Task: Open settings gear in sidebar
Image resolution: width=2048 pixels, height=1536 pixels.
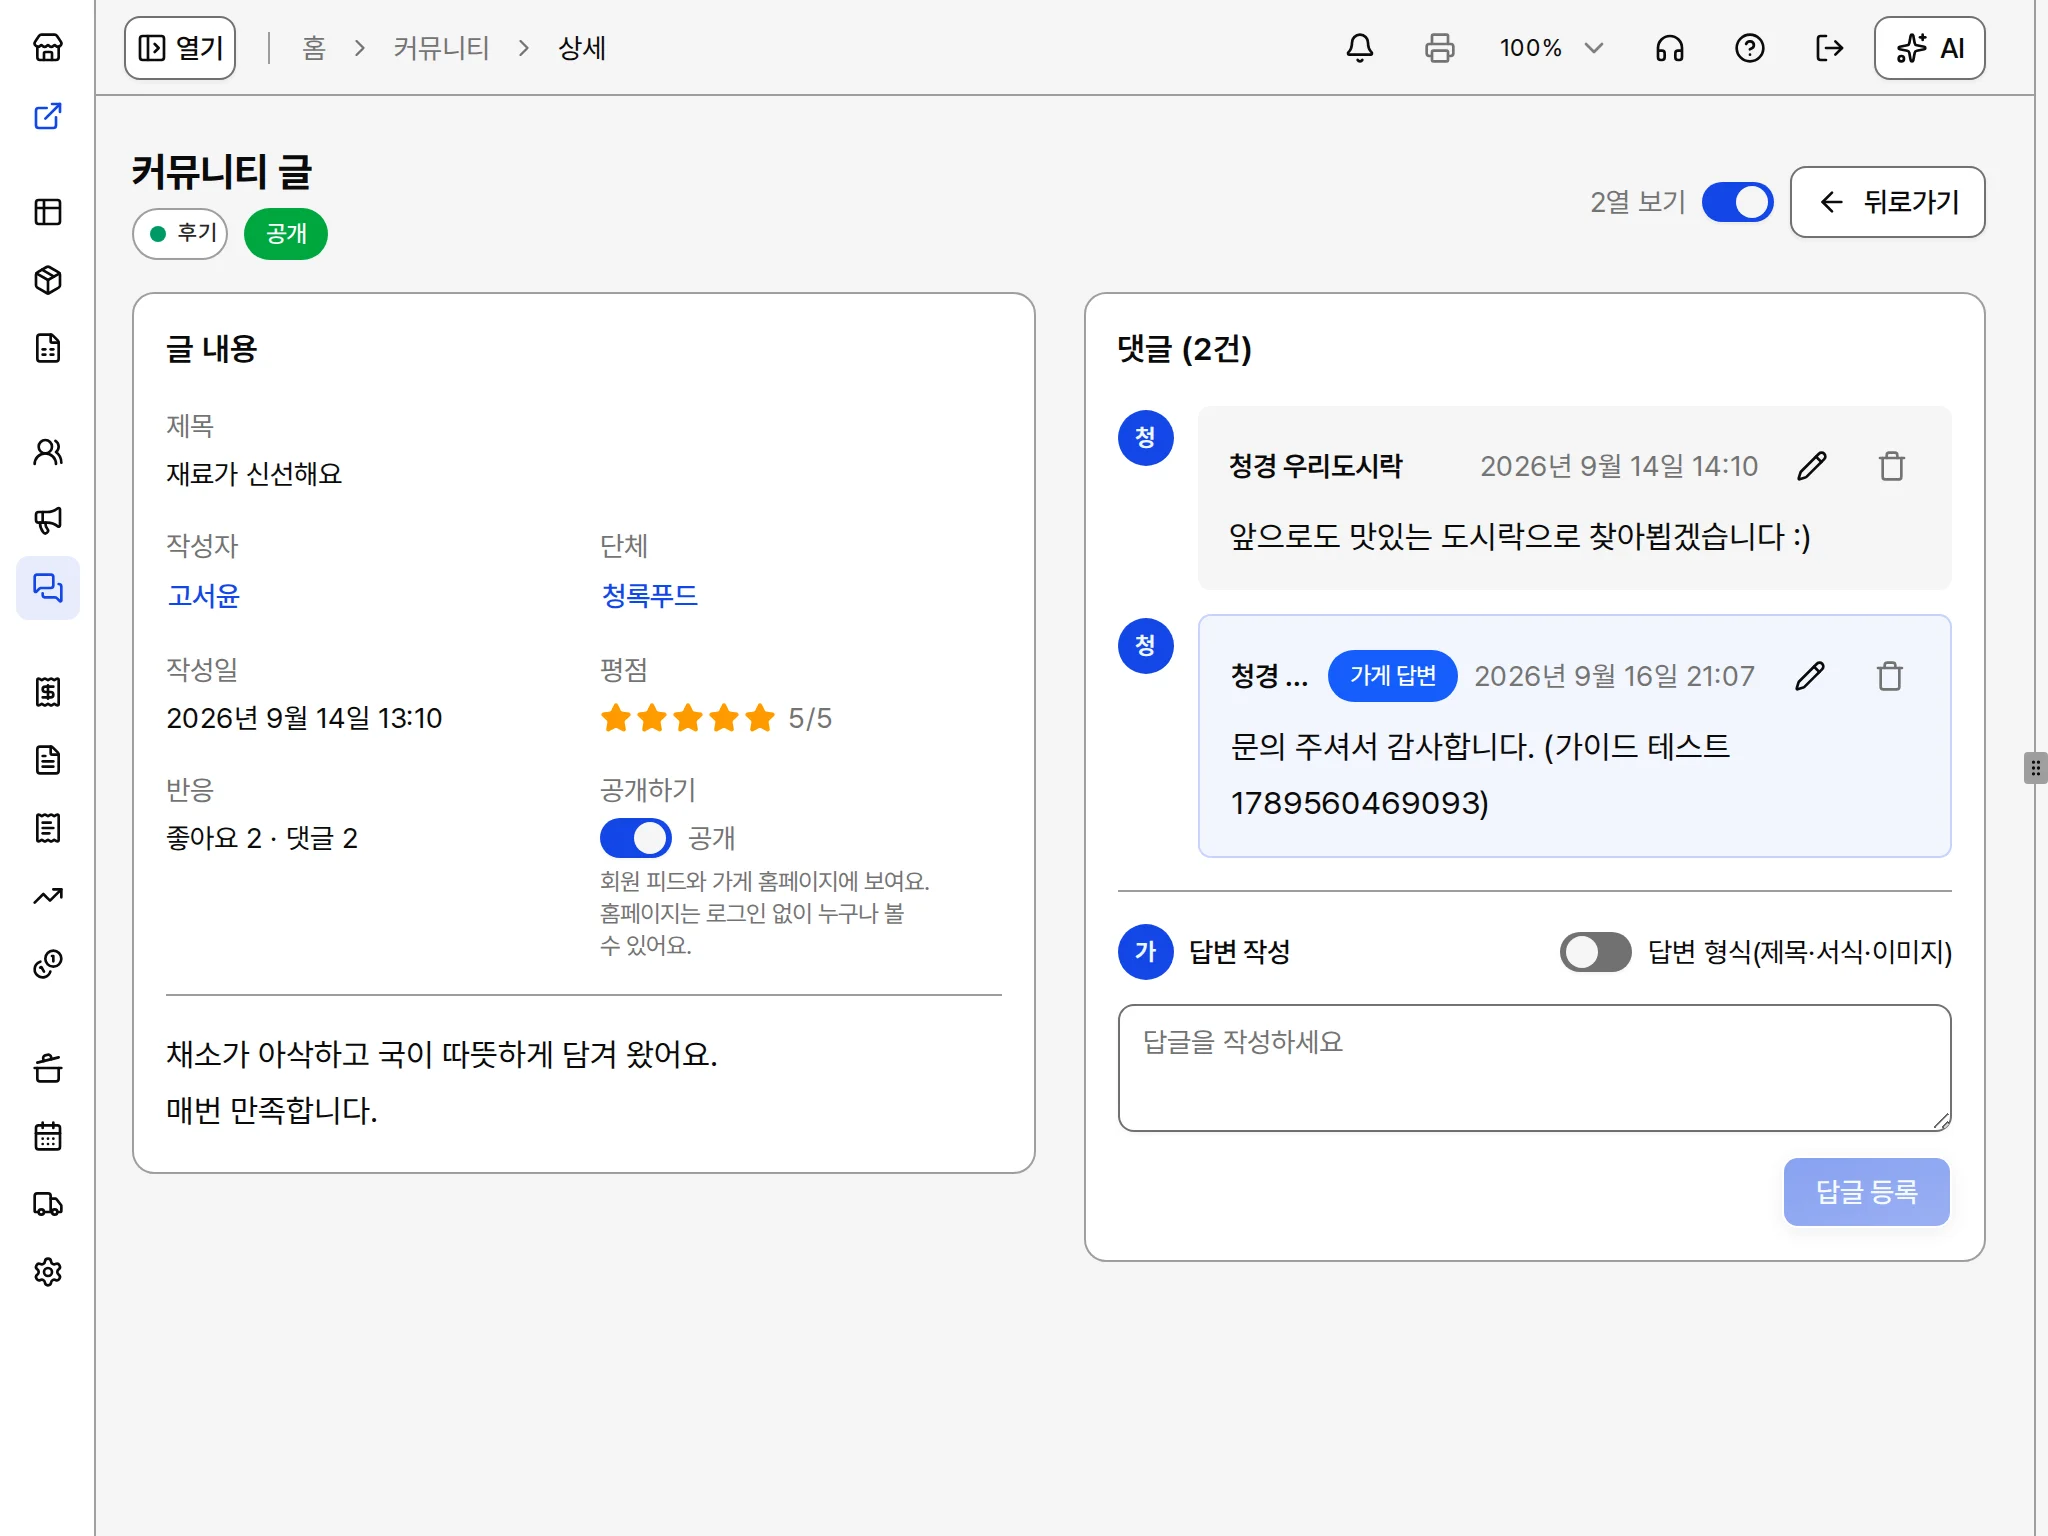Action: point(48,1271)
